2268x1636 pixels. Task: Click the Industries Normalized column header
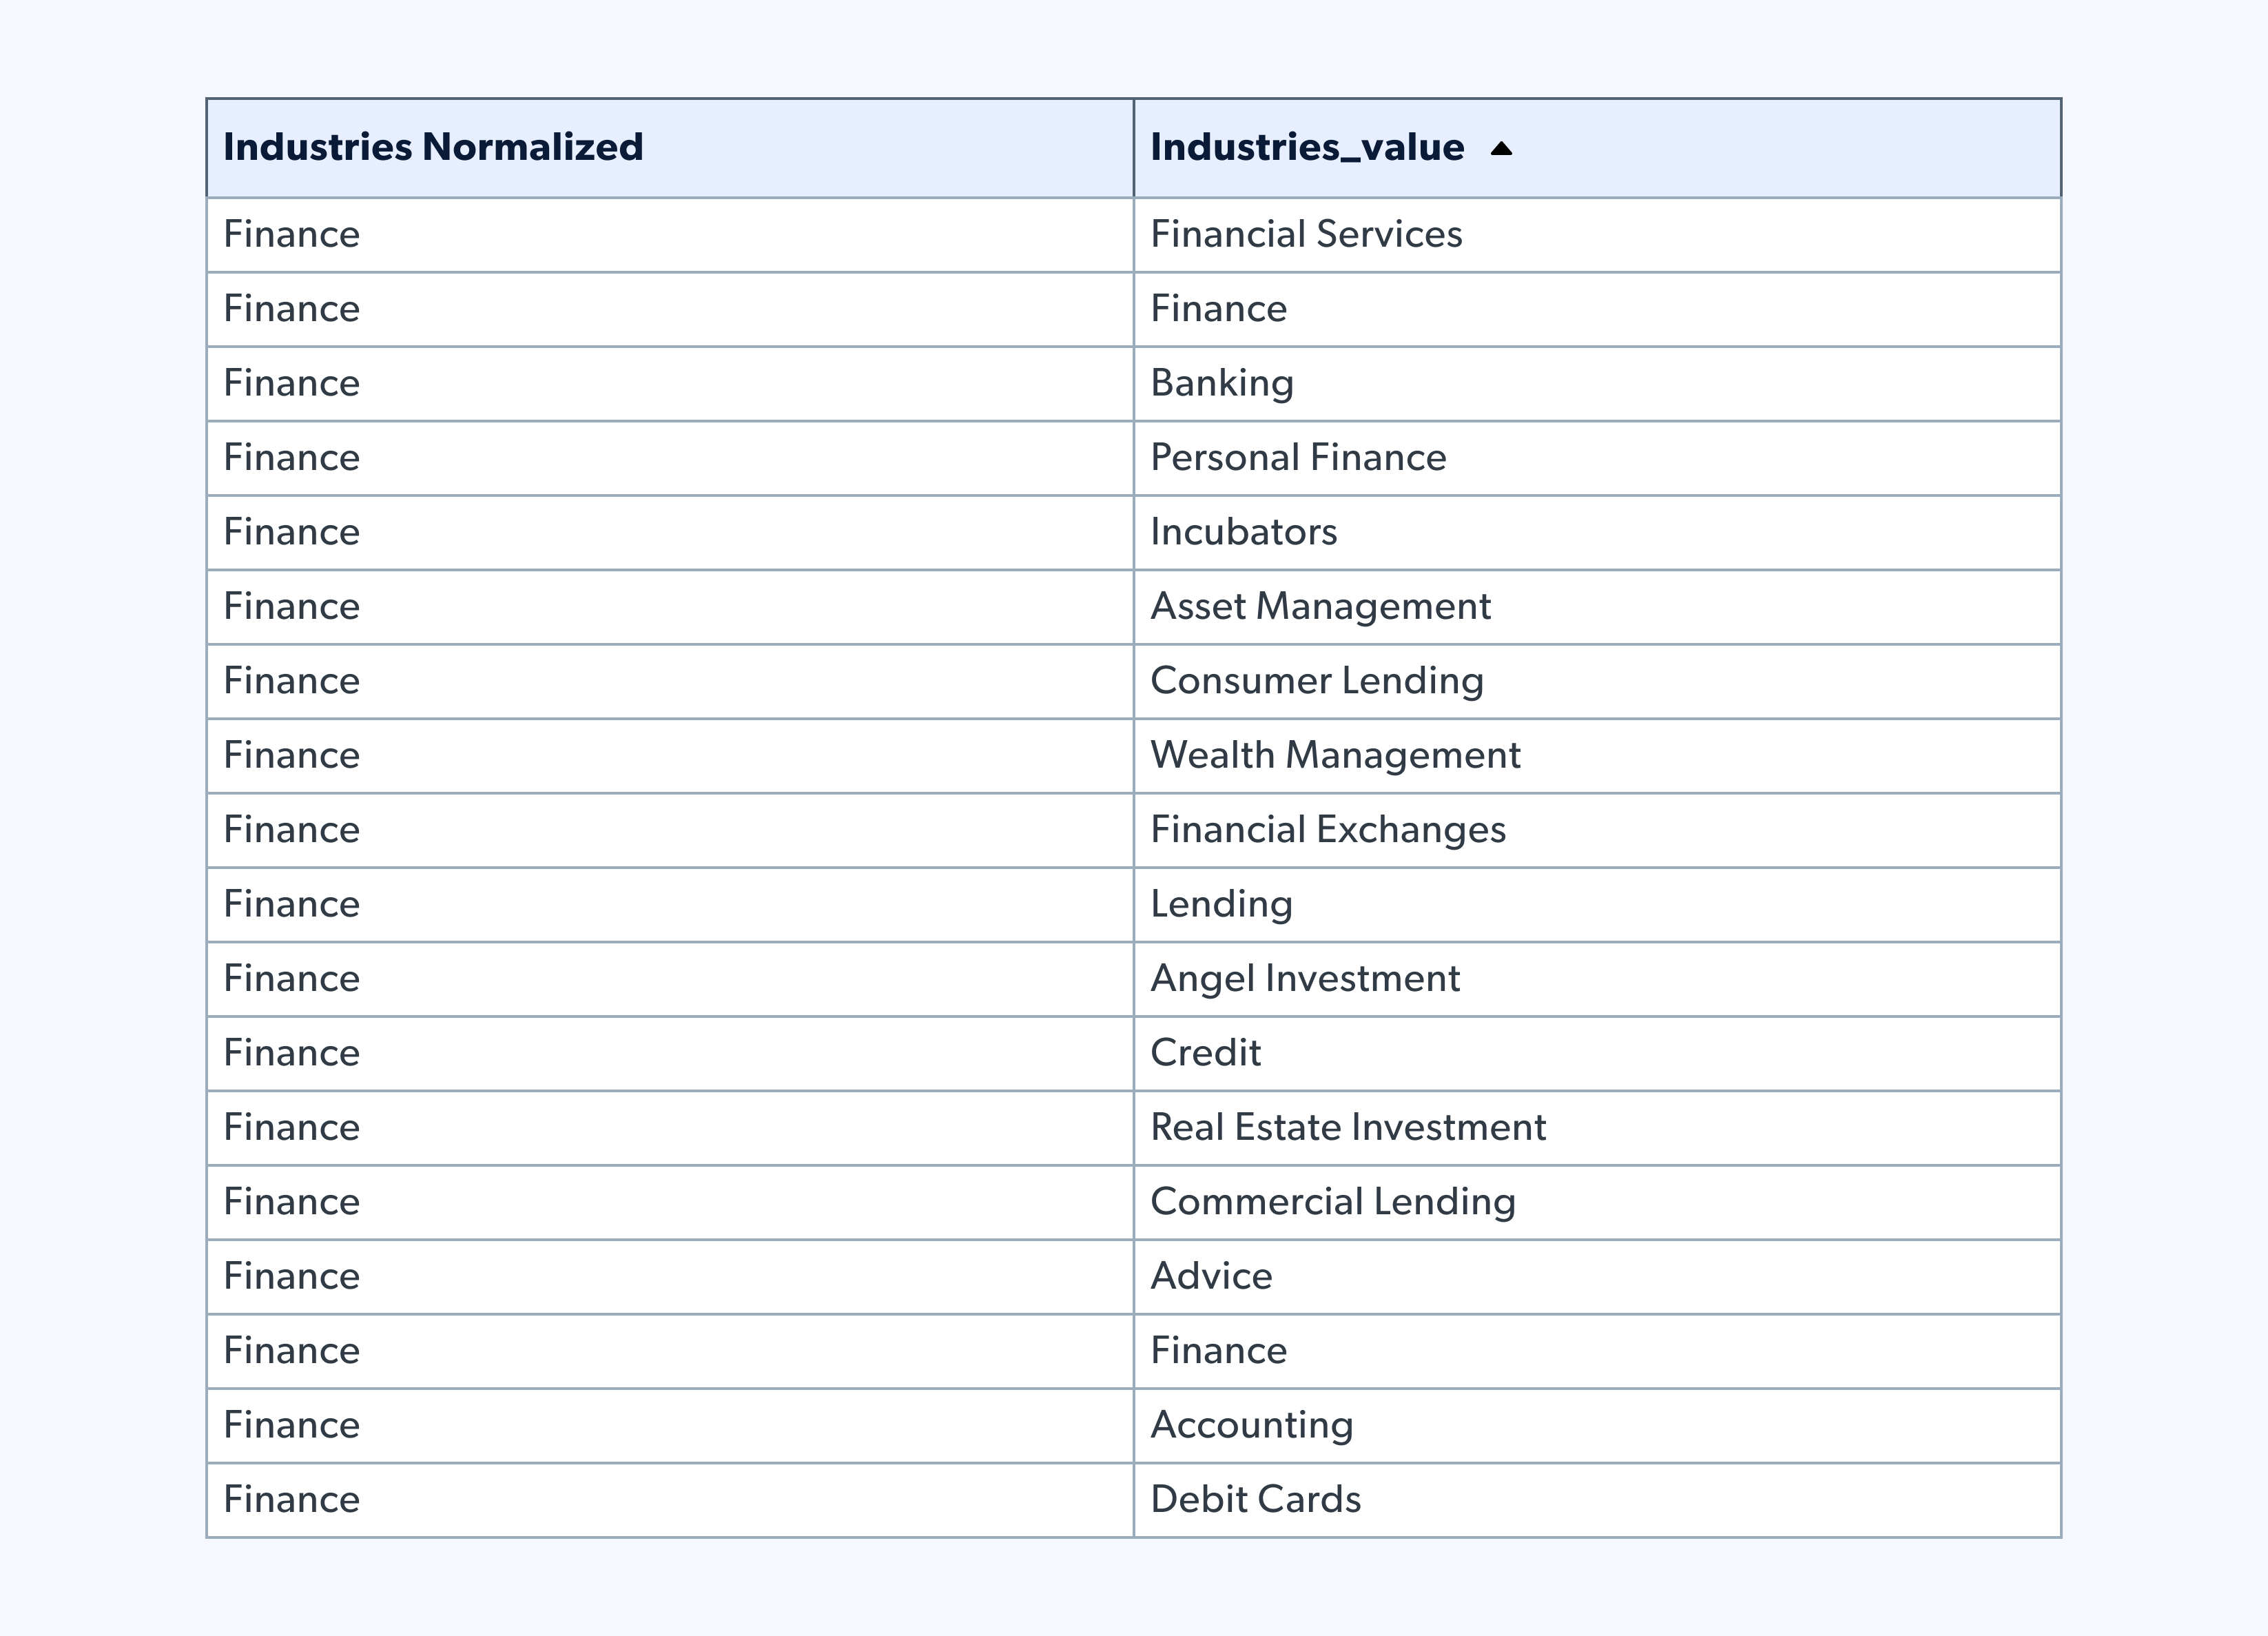coord(433,147)
